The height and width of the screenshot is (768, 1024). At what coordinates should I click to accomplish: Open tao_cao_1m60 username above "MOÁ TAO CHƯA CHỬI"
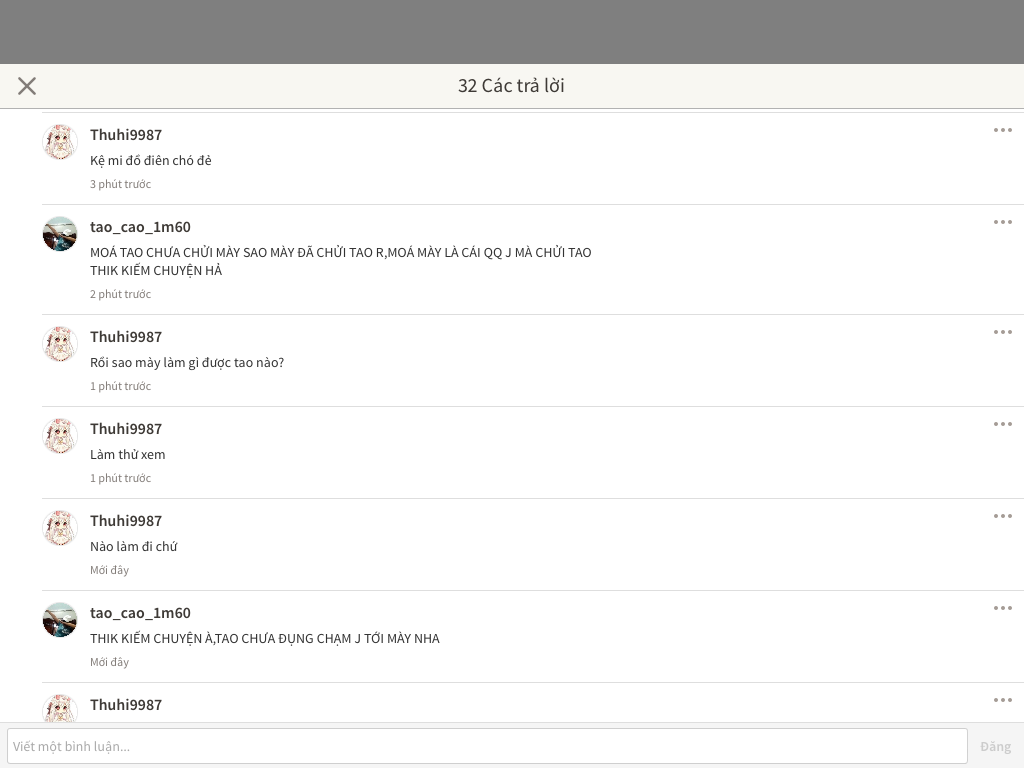click(x=140, y=227)
